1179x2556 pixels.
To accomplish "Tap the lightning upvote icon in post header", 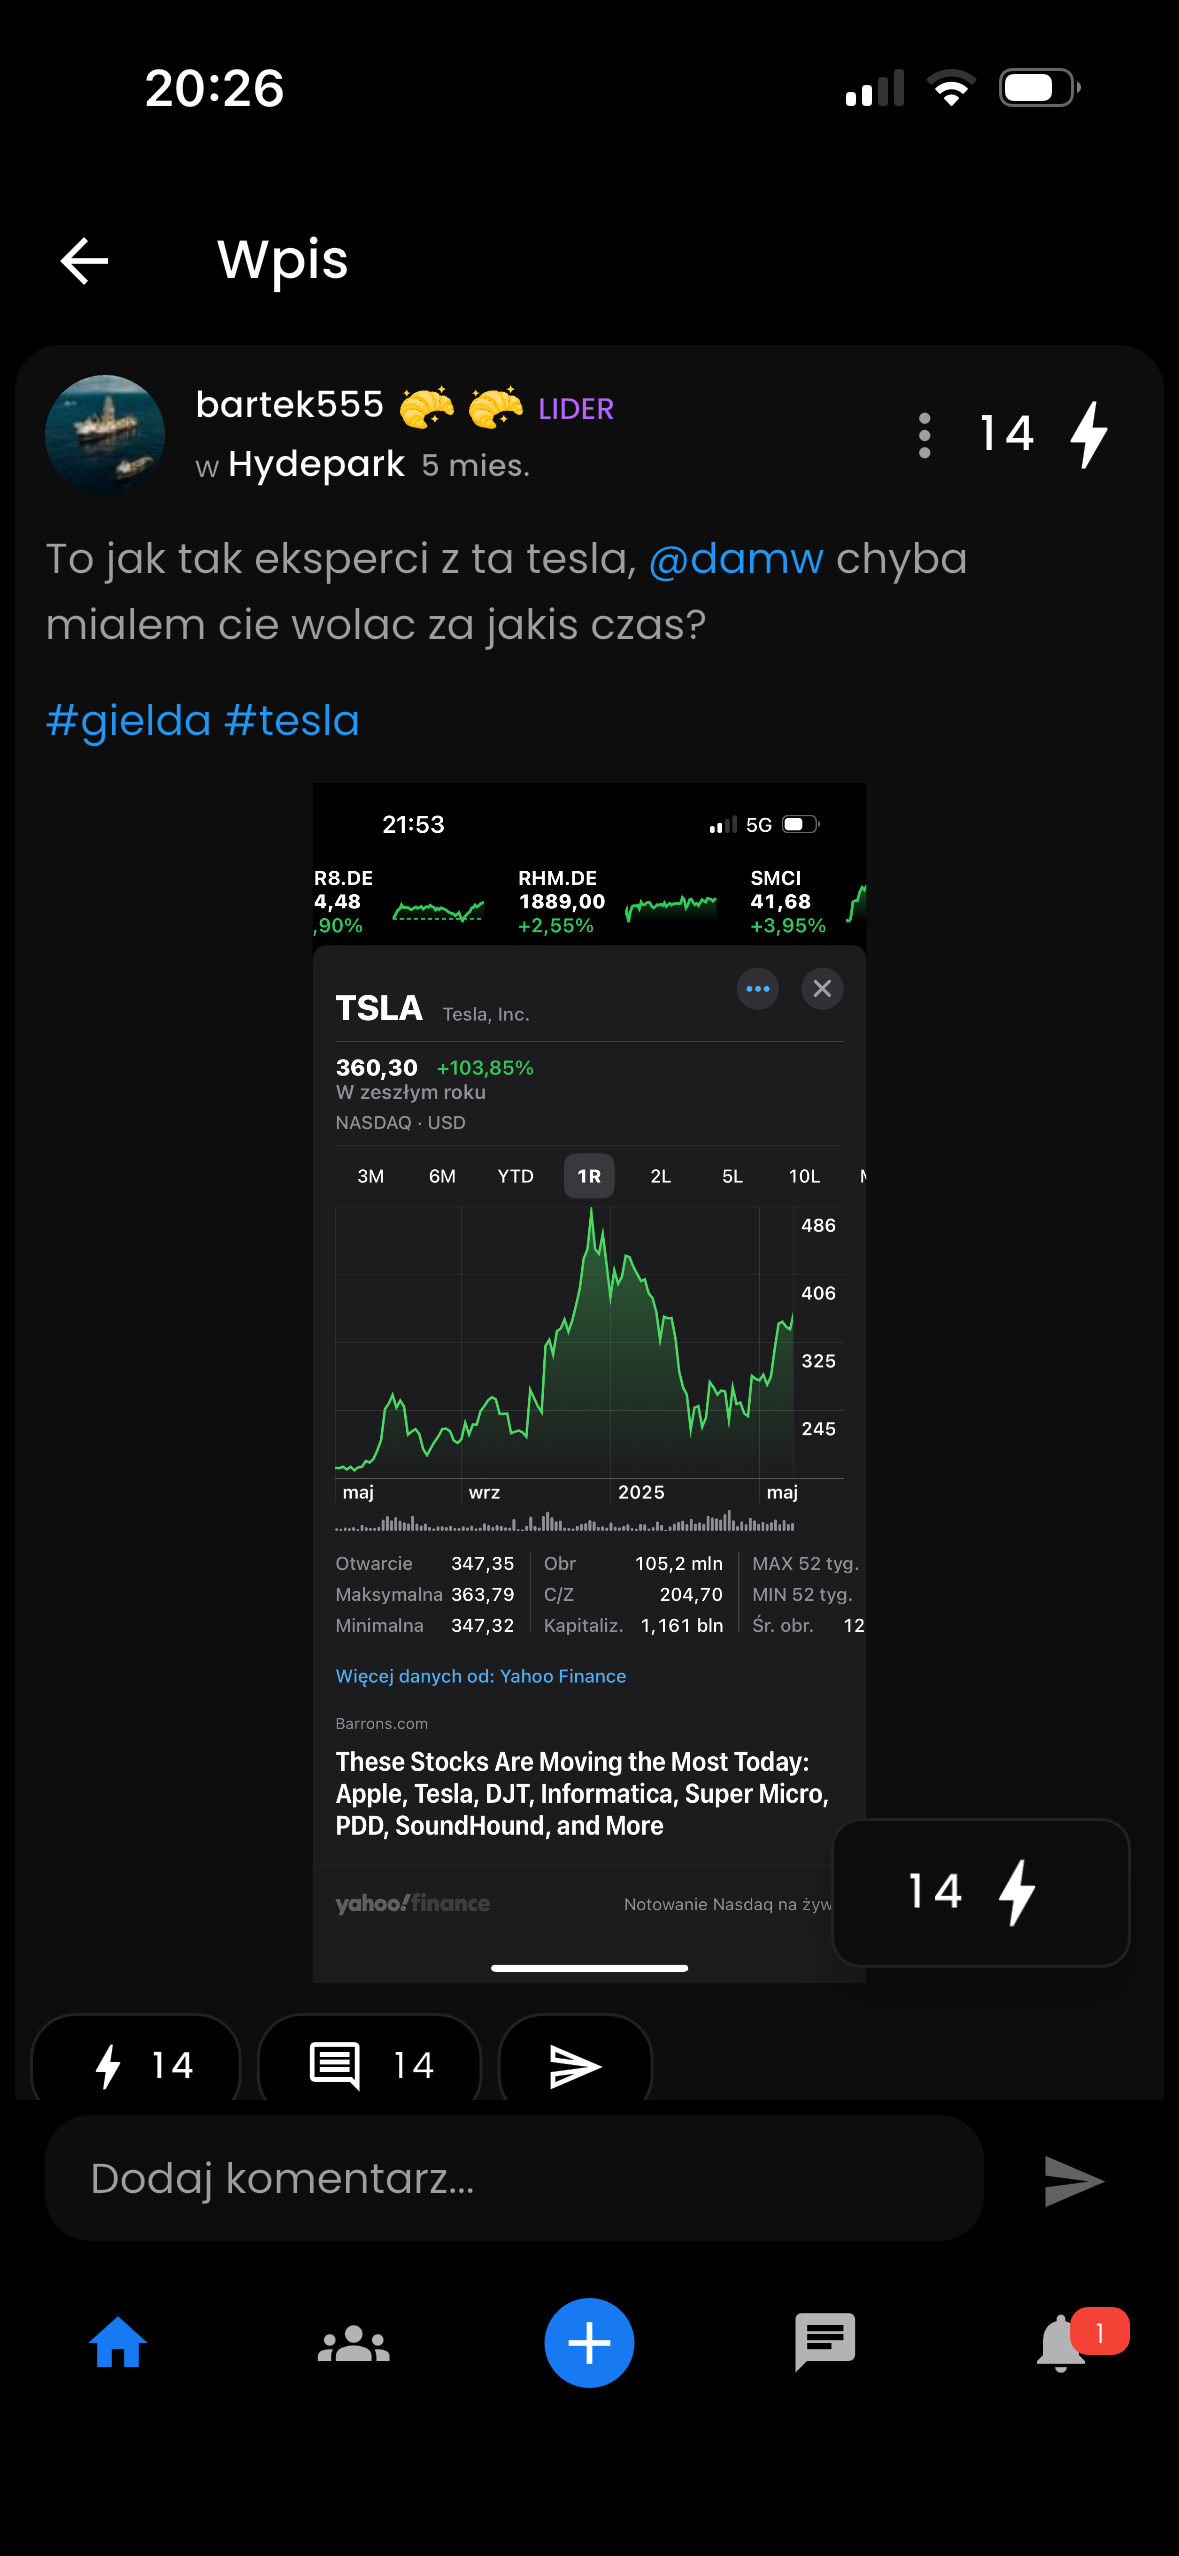I will point(1088,435).
